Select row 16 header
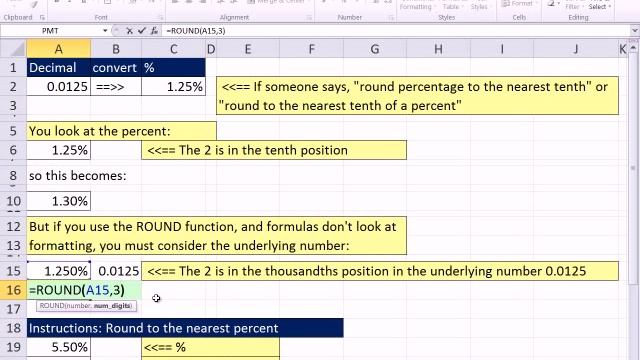The image size is (640, 360). click(13, 290)
